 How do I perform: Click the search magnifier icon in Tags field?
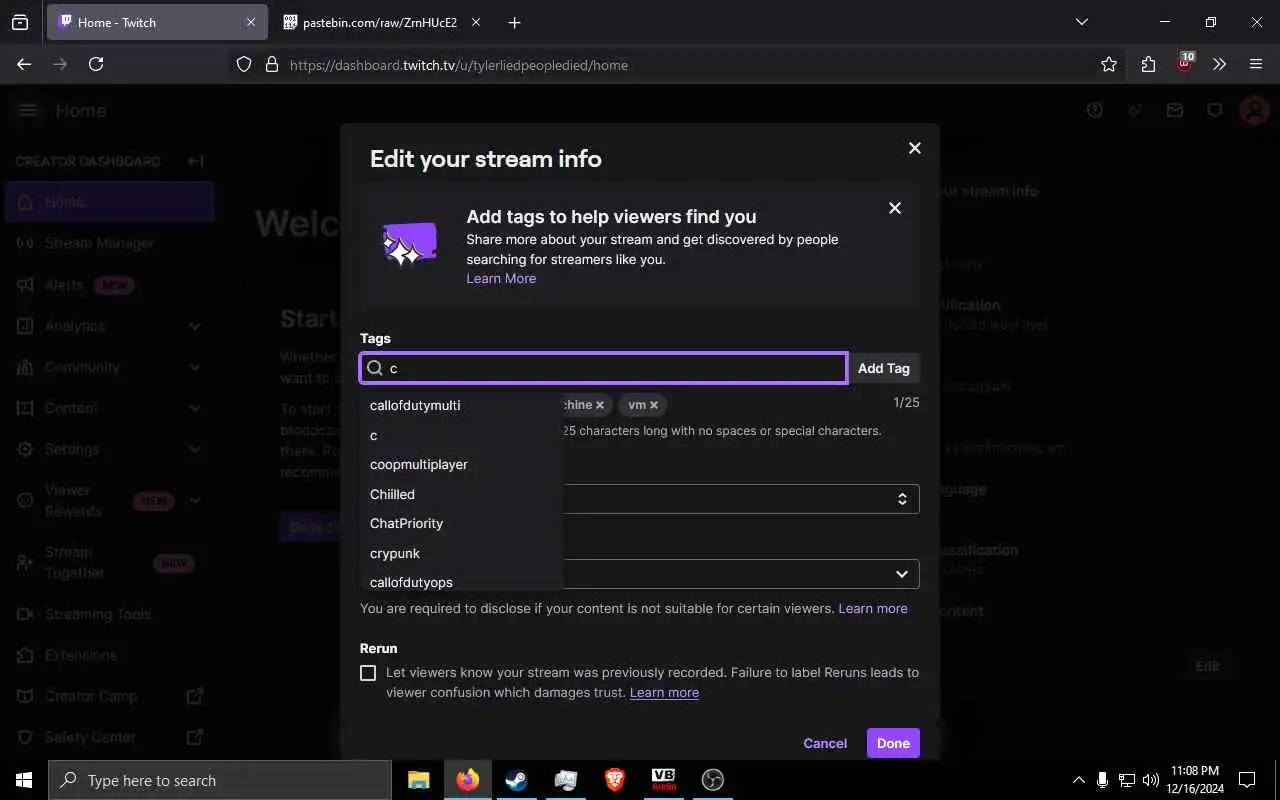(x=375, y=368)
